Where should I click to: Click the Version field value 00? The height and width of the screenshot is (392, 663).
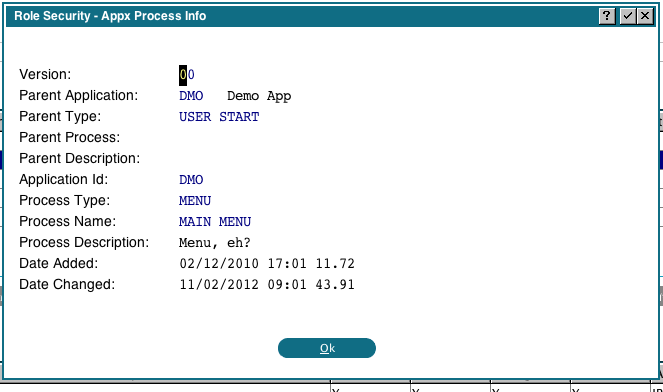pos(187,75)
